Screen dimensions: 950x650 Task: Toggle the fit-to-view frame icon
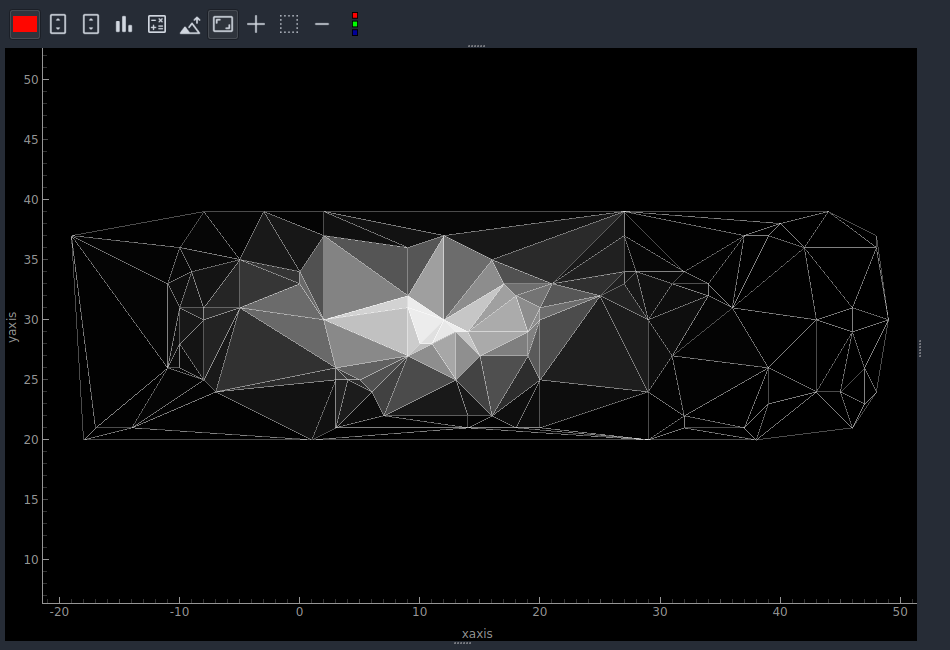click(x=223, y=25)
